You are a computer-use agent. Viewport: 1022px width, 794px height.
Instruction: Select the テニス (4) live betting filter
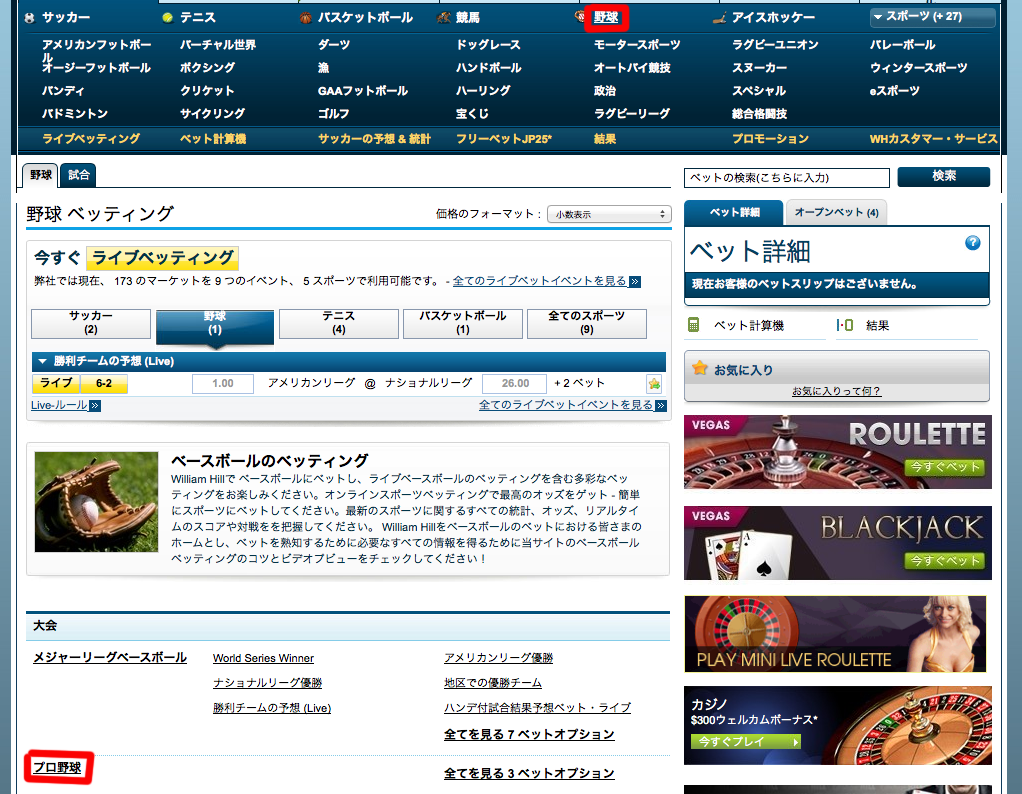[x=338, y=323]
